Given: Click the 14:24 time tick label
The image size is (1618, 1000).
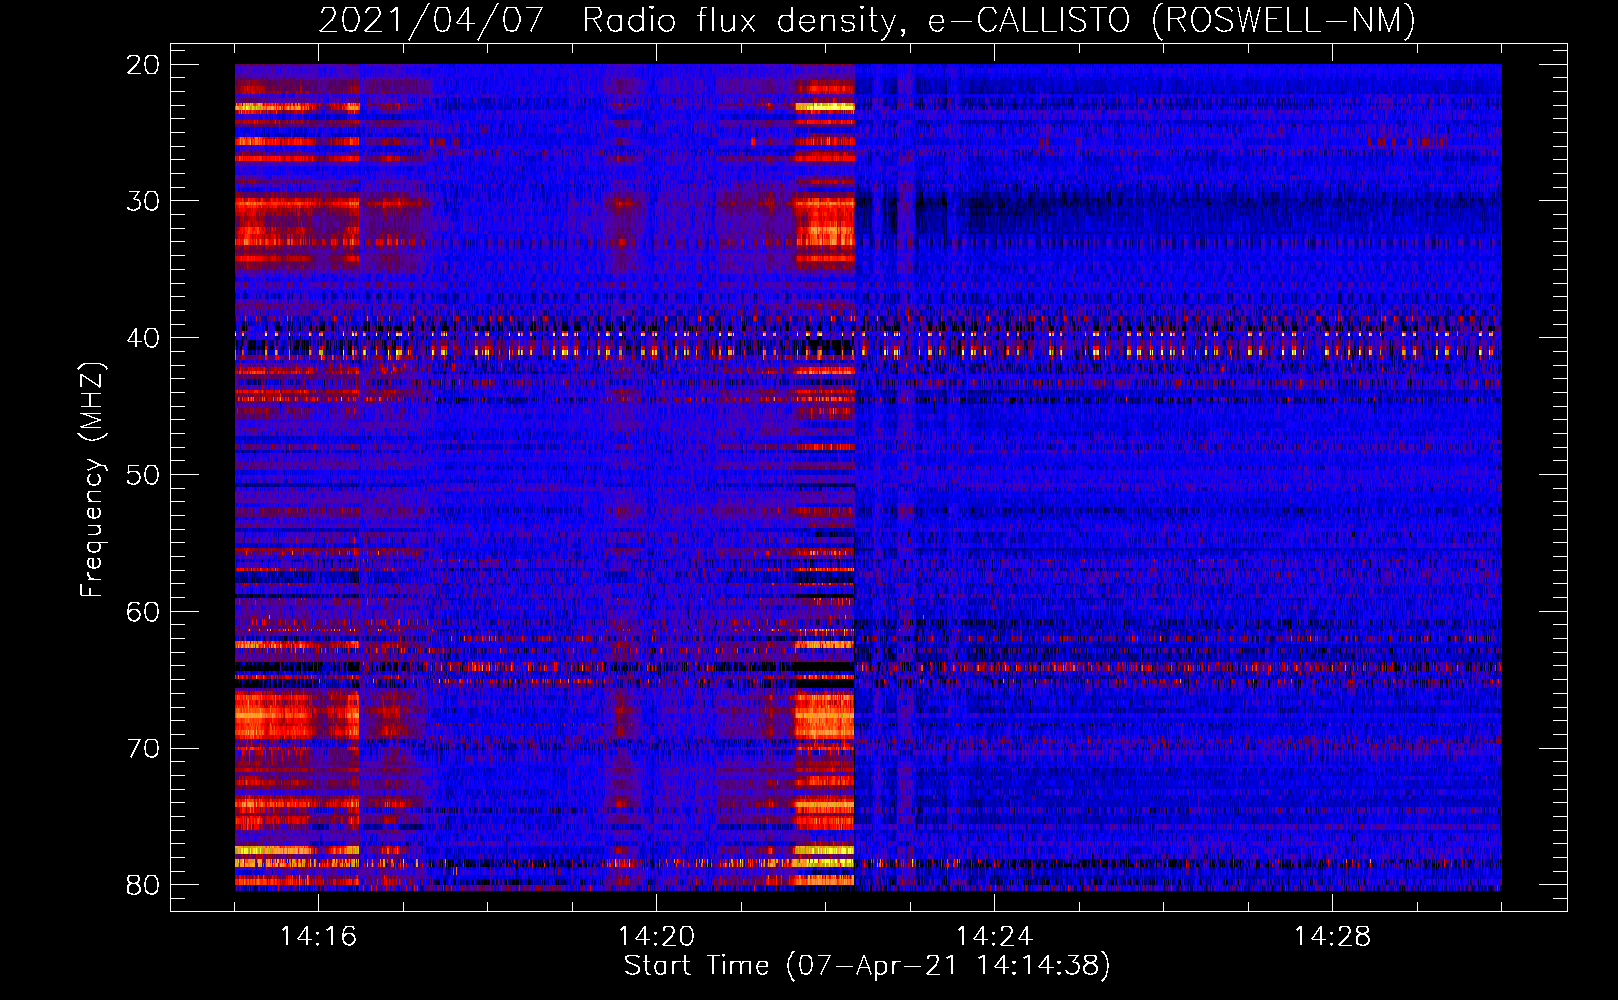Looking at the screenshot, I should tap(994, 937).
